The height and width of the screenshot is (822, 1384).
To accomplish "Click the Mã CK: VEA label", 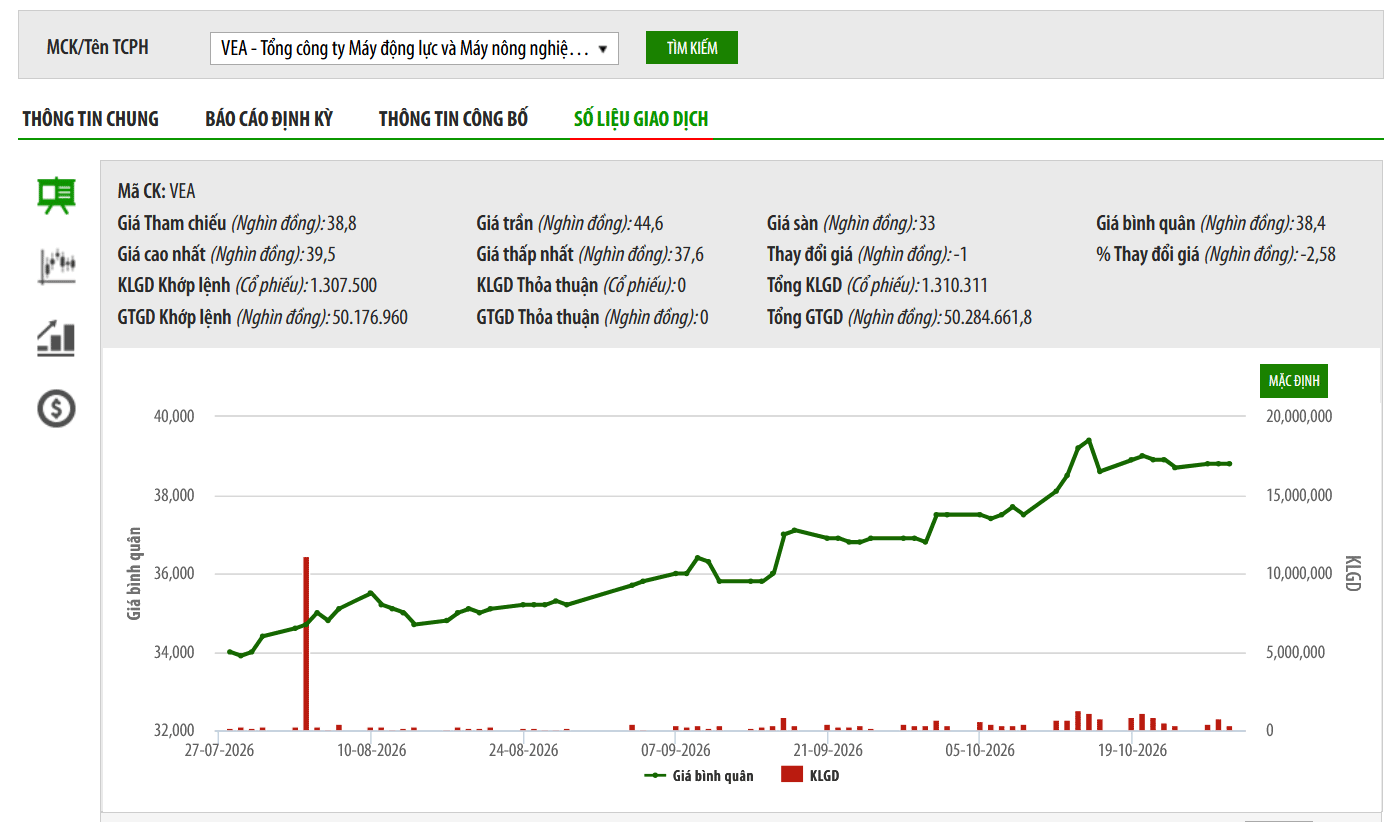I will pyautogui.click(x=156, y=191).
